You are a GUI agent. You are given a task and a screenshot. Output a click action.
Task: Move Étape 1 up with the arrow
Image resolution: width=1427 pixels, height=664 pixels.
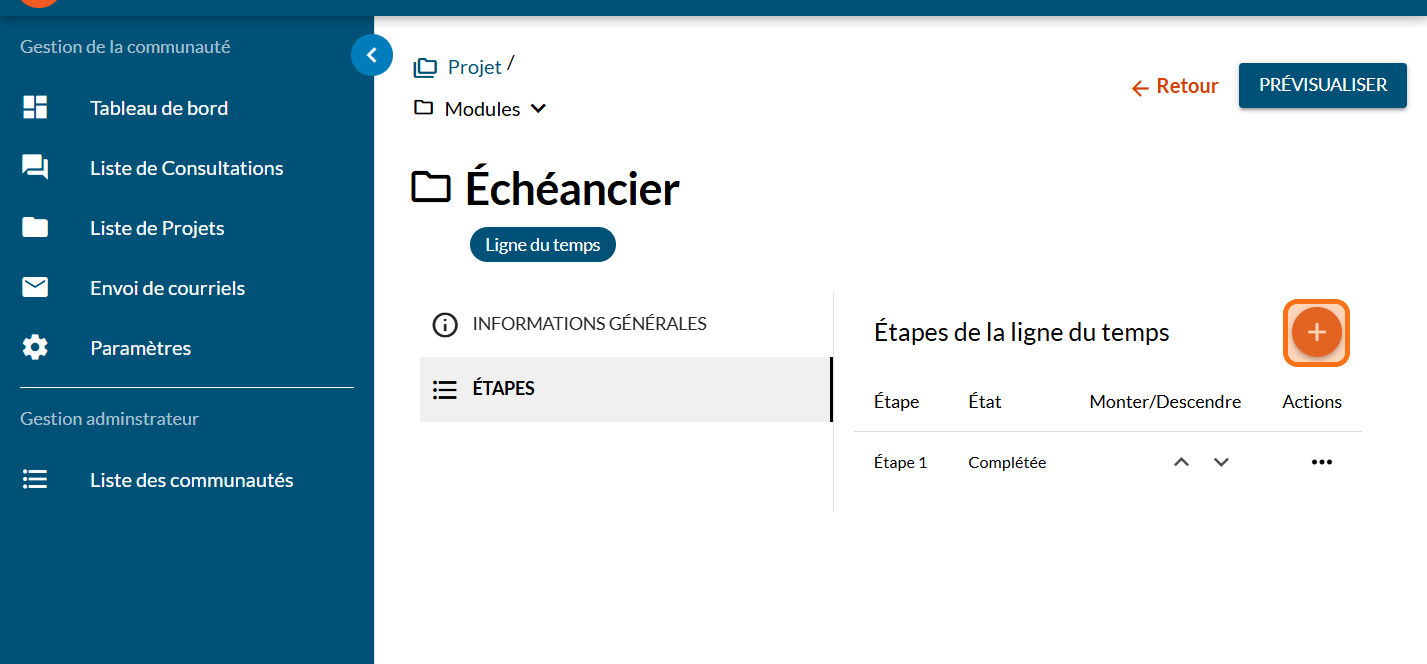tap(1181, 462)
